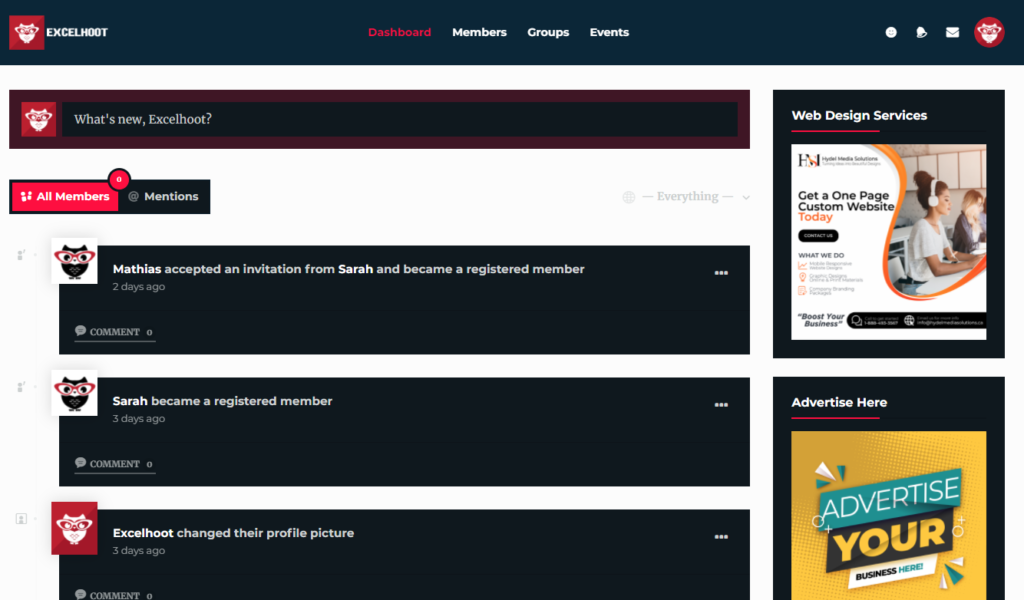Click the avatar in the What's new box

click(38, 119)
